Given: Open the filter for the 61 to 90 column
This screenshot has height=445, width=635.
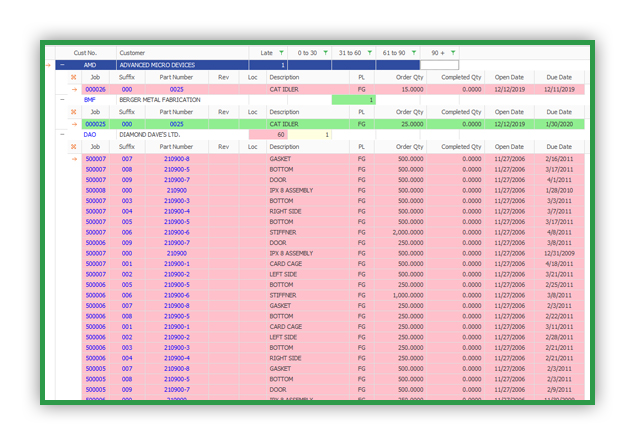Looking at the screenshot, I should pyautogui.click(x=411, y=52).
